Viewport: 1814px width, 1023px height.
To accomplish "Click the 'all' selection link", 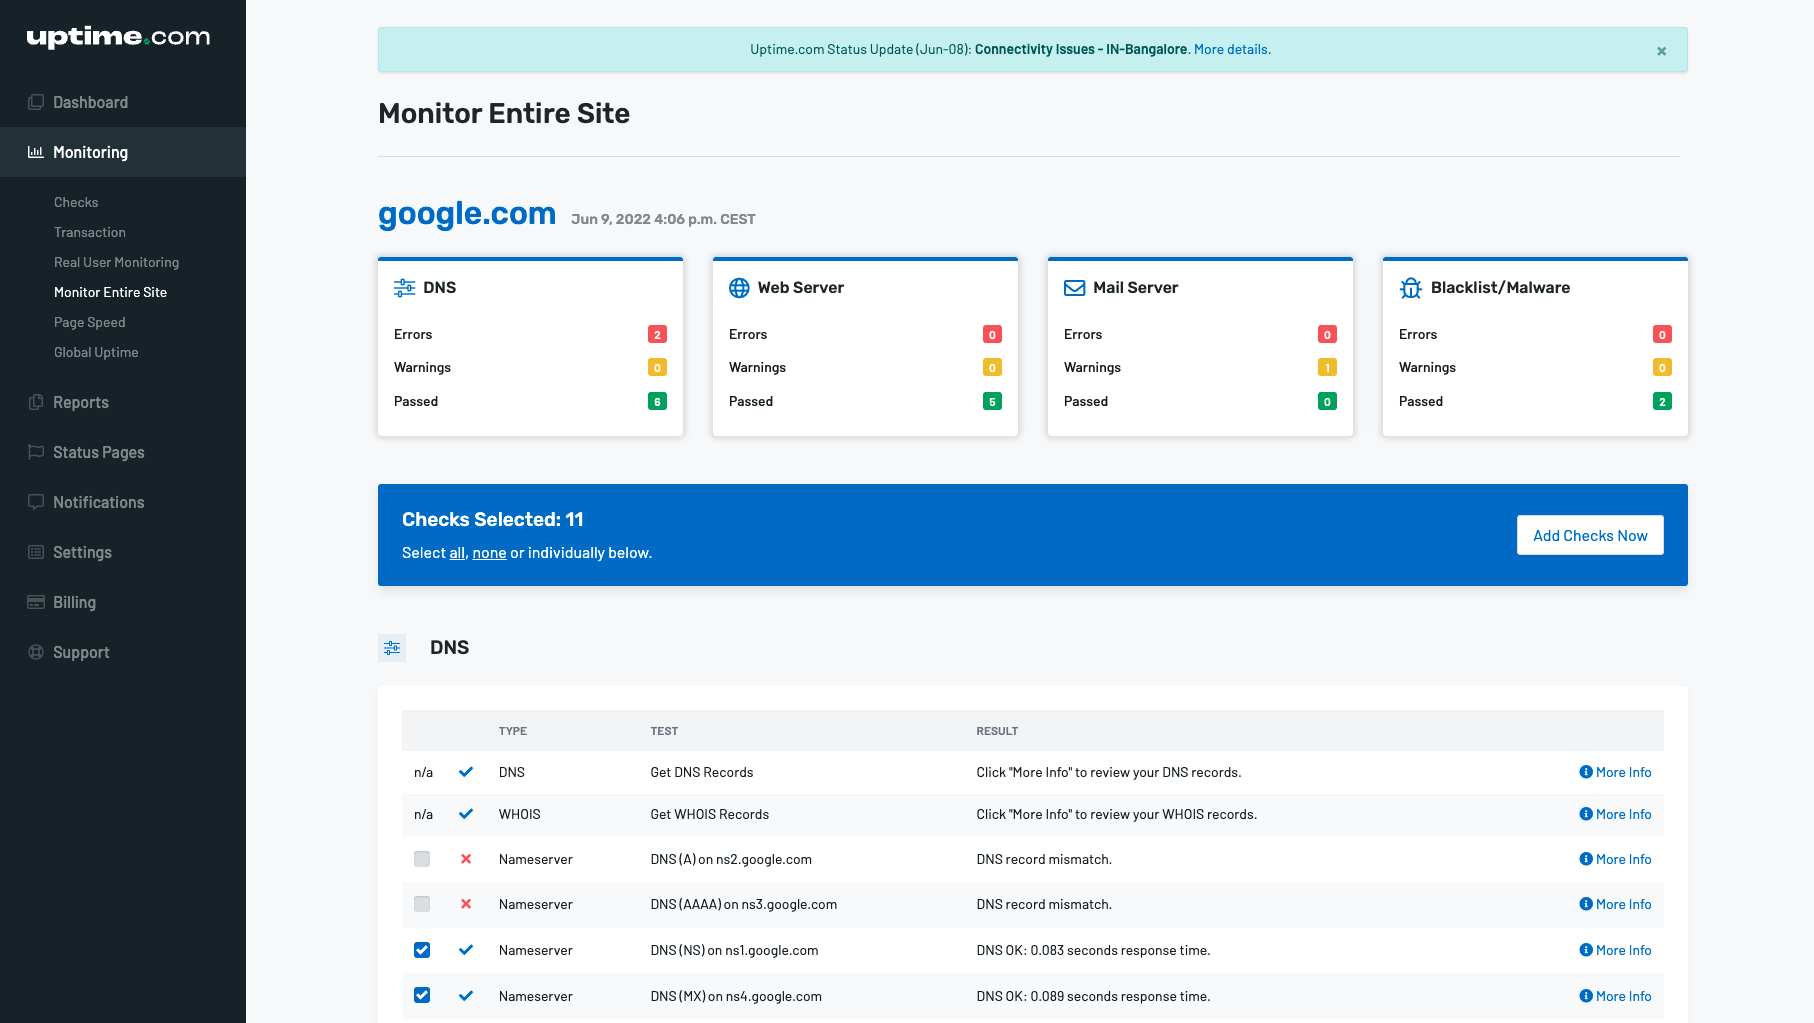I will pyautogui.click(x=457, y=553).
